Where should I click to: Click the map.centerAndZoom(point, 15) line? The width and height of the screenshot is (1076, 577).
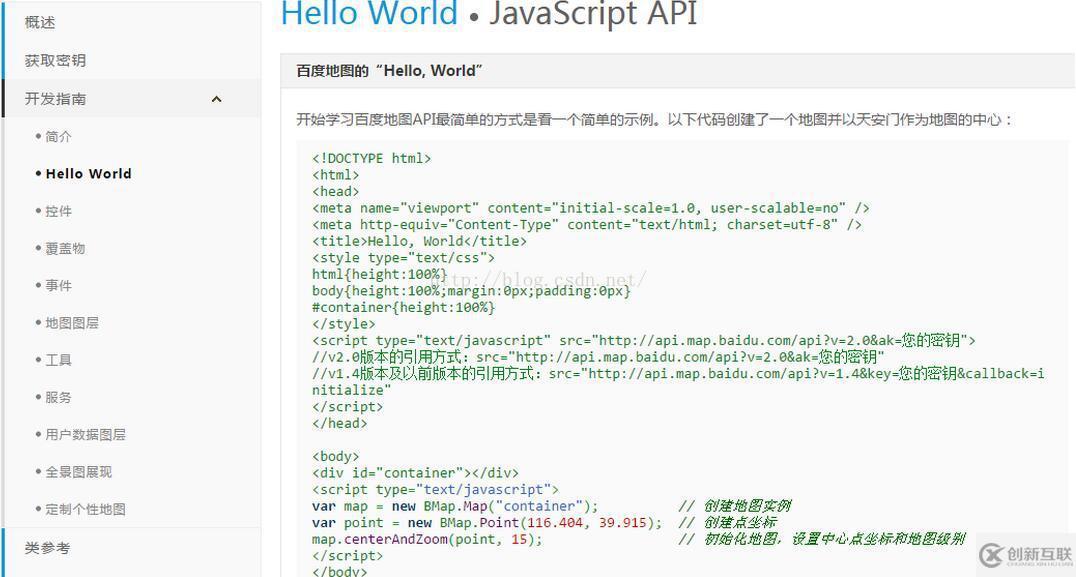tap(427, 539)
